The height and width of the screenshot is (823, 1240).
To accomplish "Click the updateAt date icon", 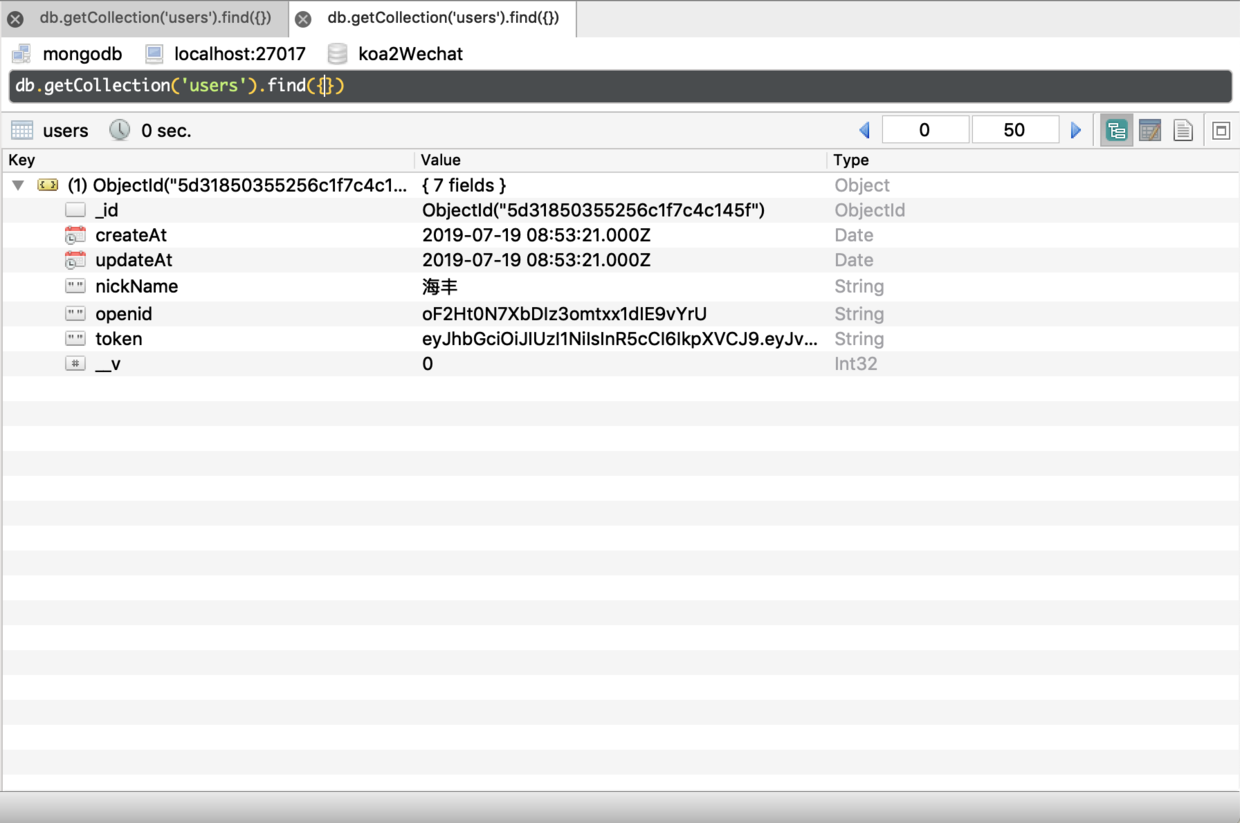I will pos(75,260).
